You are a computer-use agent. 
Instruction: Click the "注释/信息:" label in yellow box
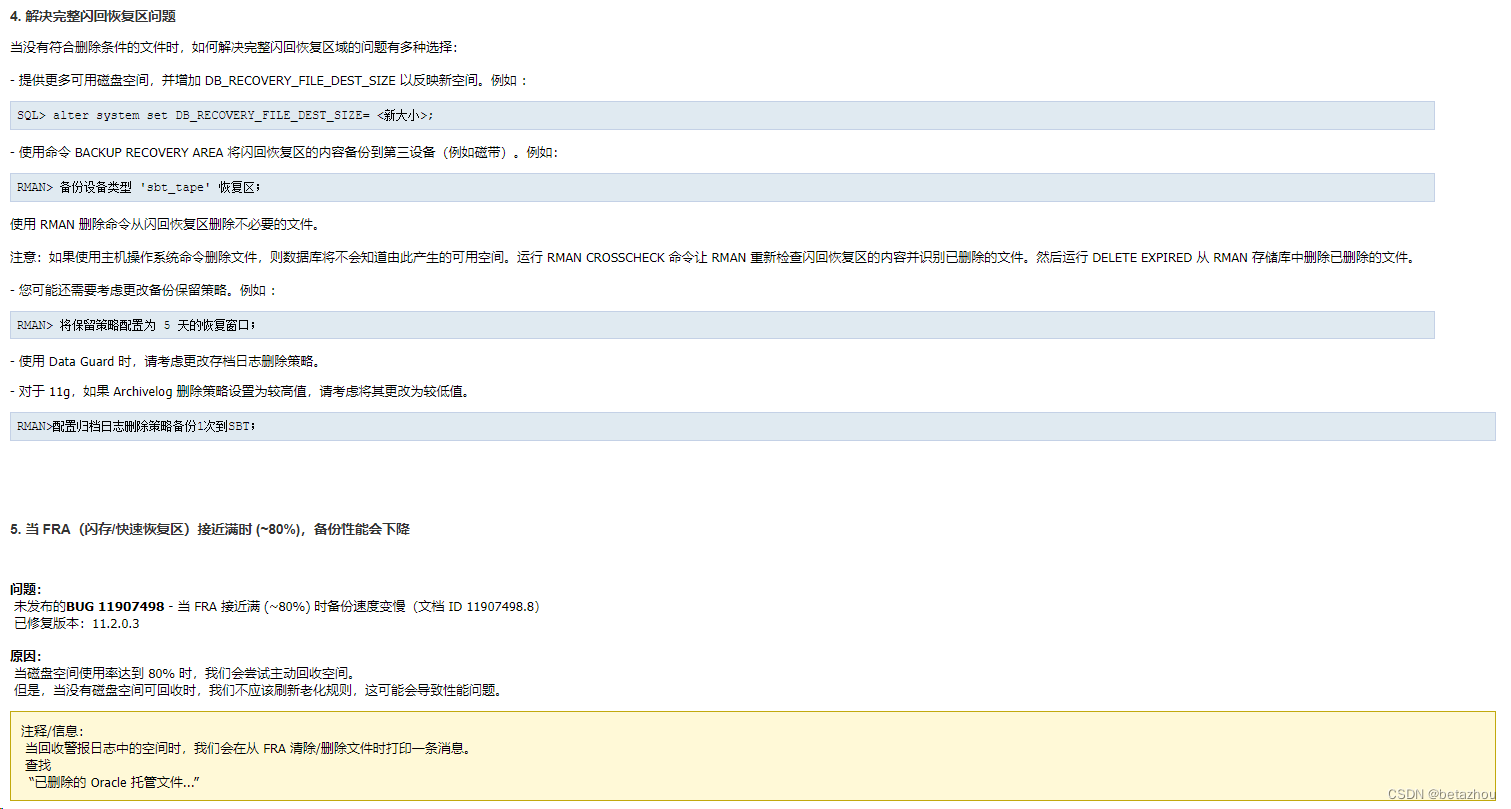click(53, 731)
